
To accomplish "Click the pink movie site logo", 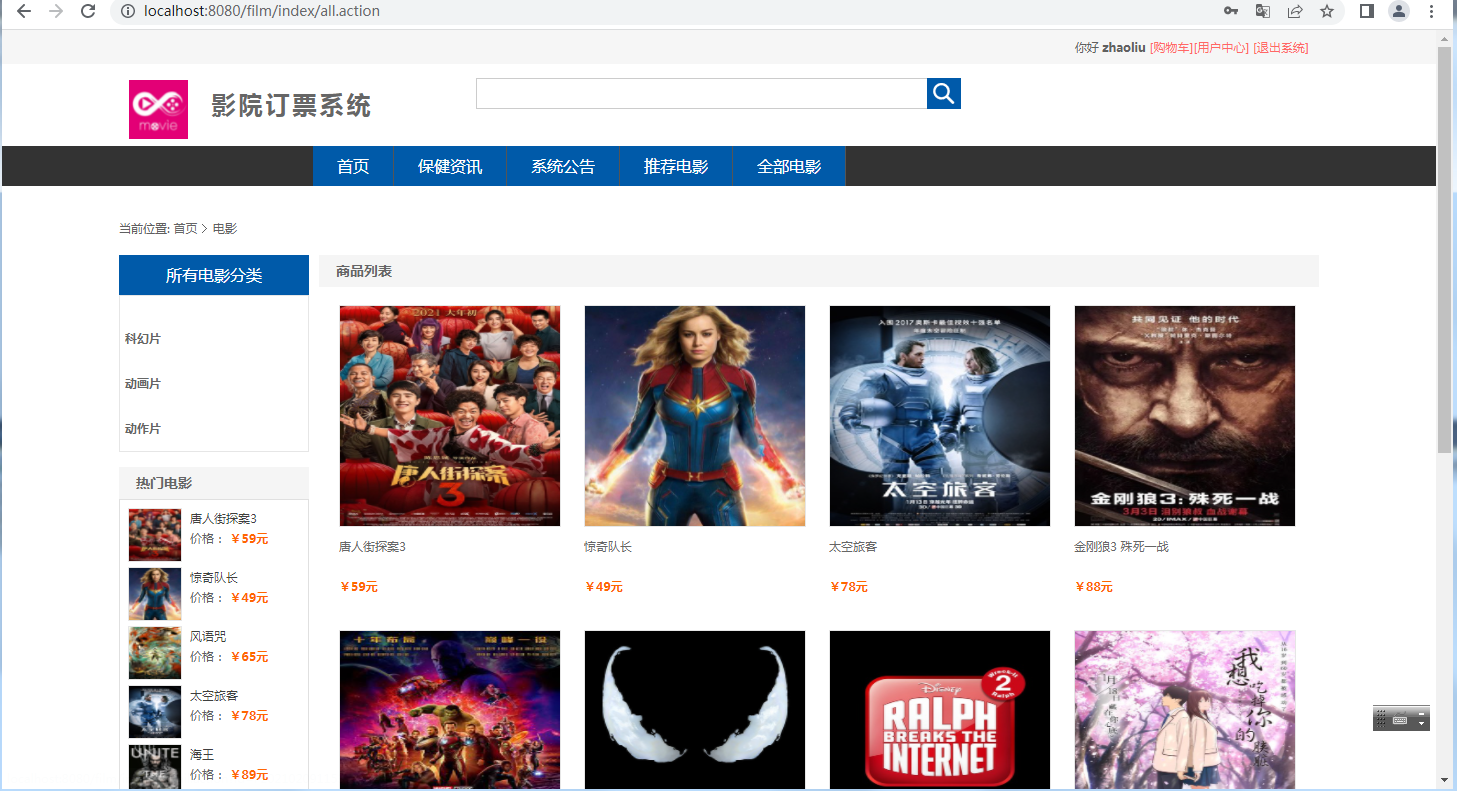I will 158,109.
